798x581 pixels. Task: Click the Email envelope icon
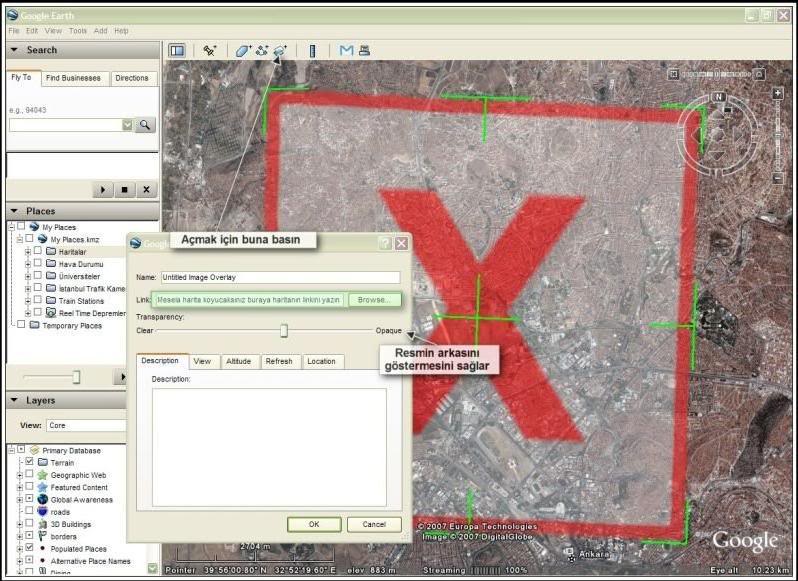[346, 50]
